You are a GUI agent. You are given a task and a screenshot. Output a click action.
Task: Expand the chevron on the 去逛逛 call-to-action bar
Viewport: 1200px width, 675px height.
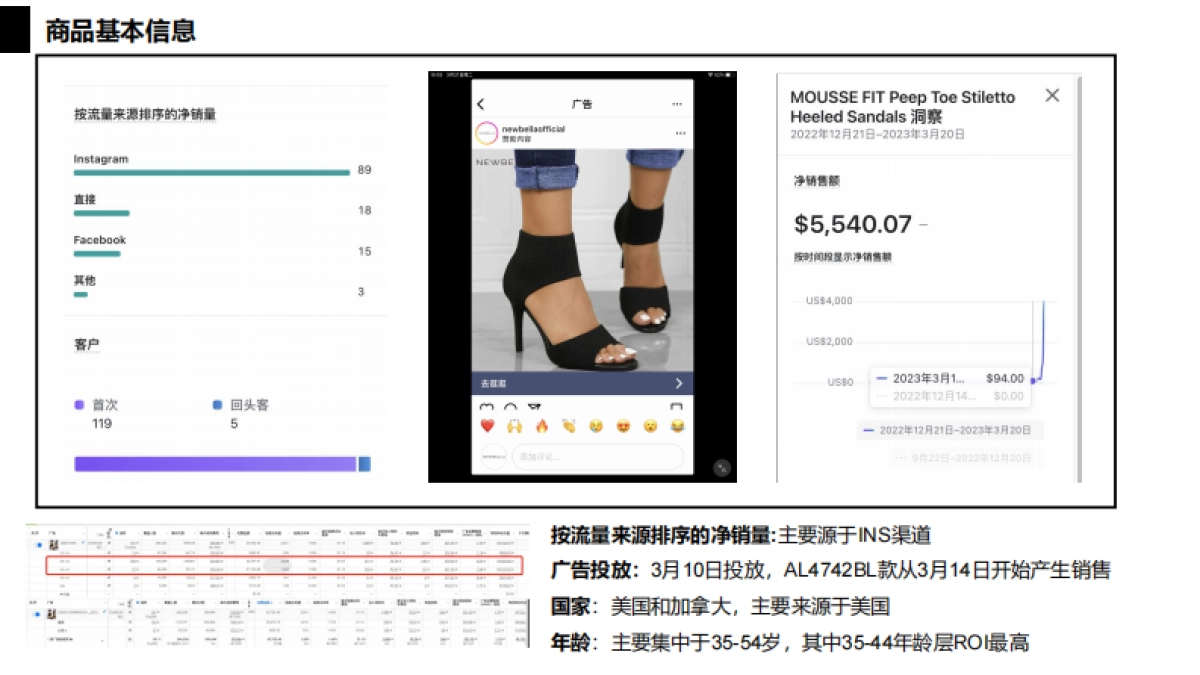click(679, 384)
